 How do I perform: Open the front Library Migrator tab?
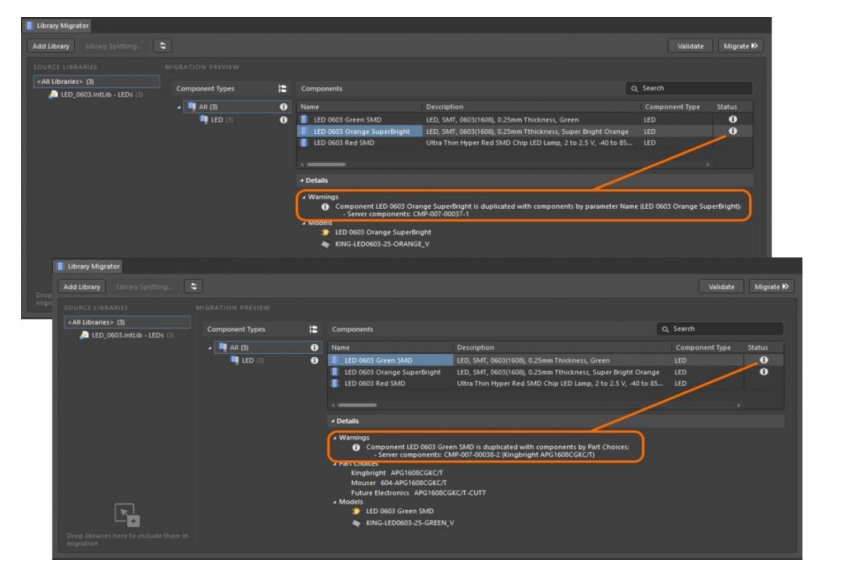[x=88, y=266]
